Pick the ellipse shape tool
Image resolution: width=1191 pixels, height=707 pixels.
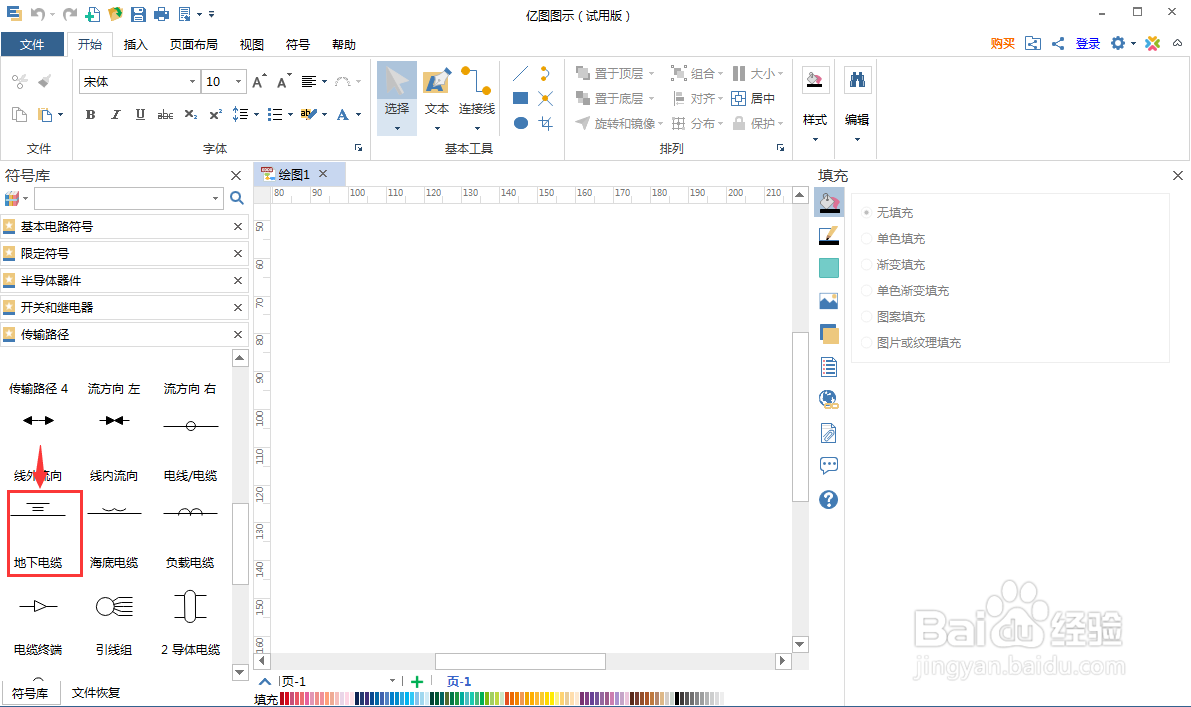(520, 123)
